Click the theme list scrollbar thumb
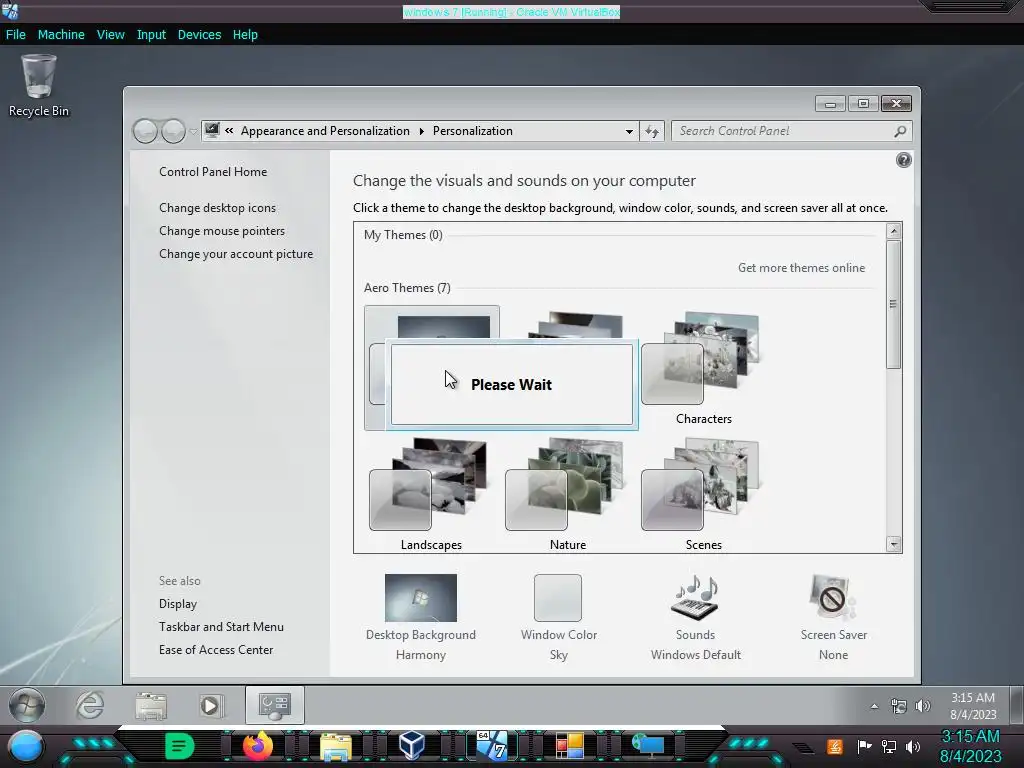The height and width of the screenshot is (768, 1024). 893,304
